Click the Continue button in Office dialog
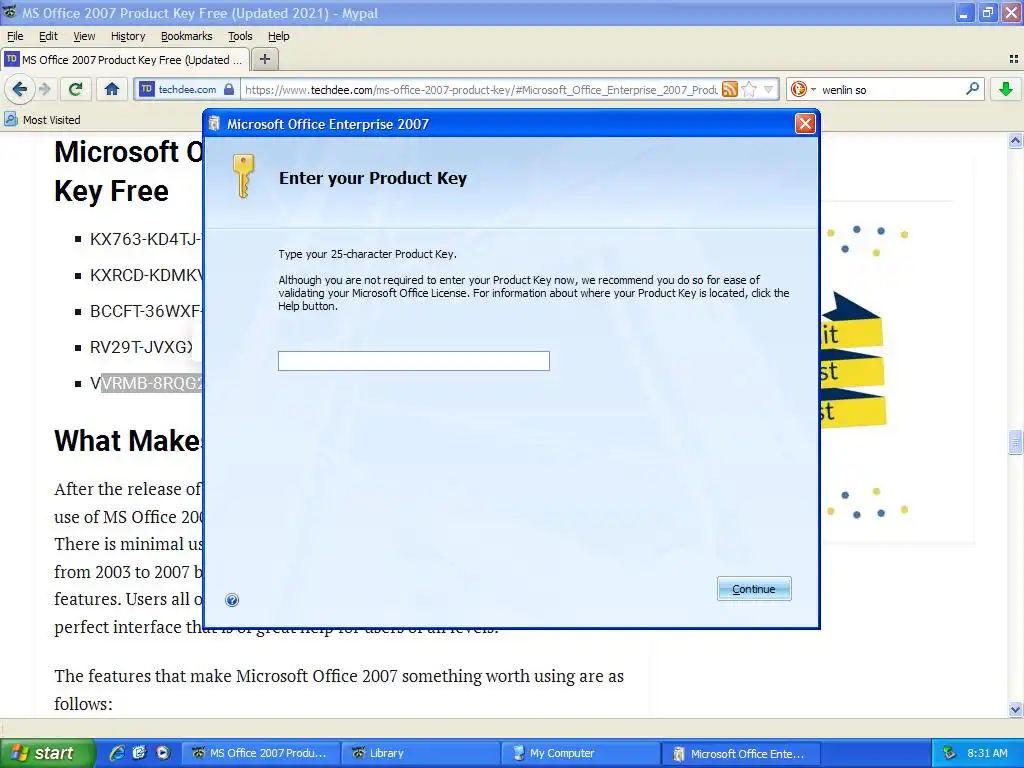This screenshot has width=1024, height=768. (754, 588)
